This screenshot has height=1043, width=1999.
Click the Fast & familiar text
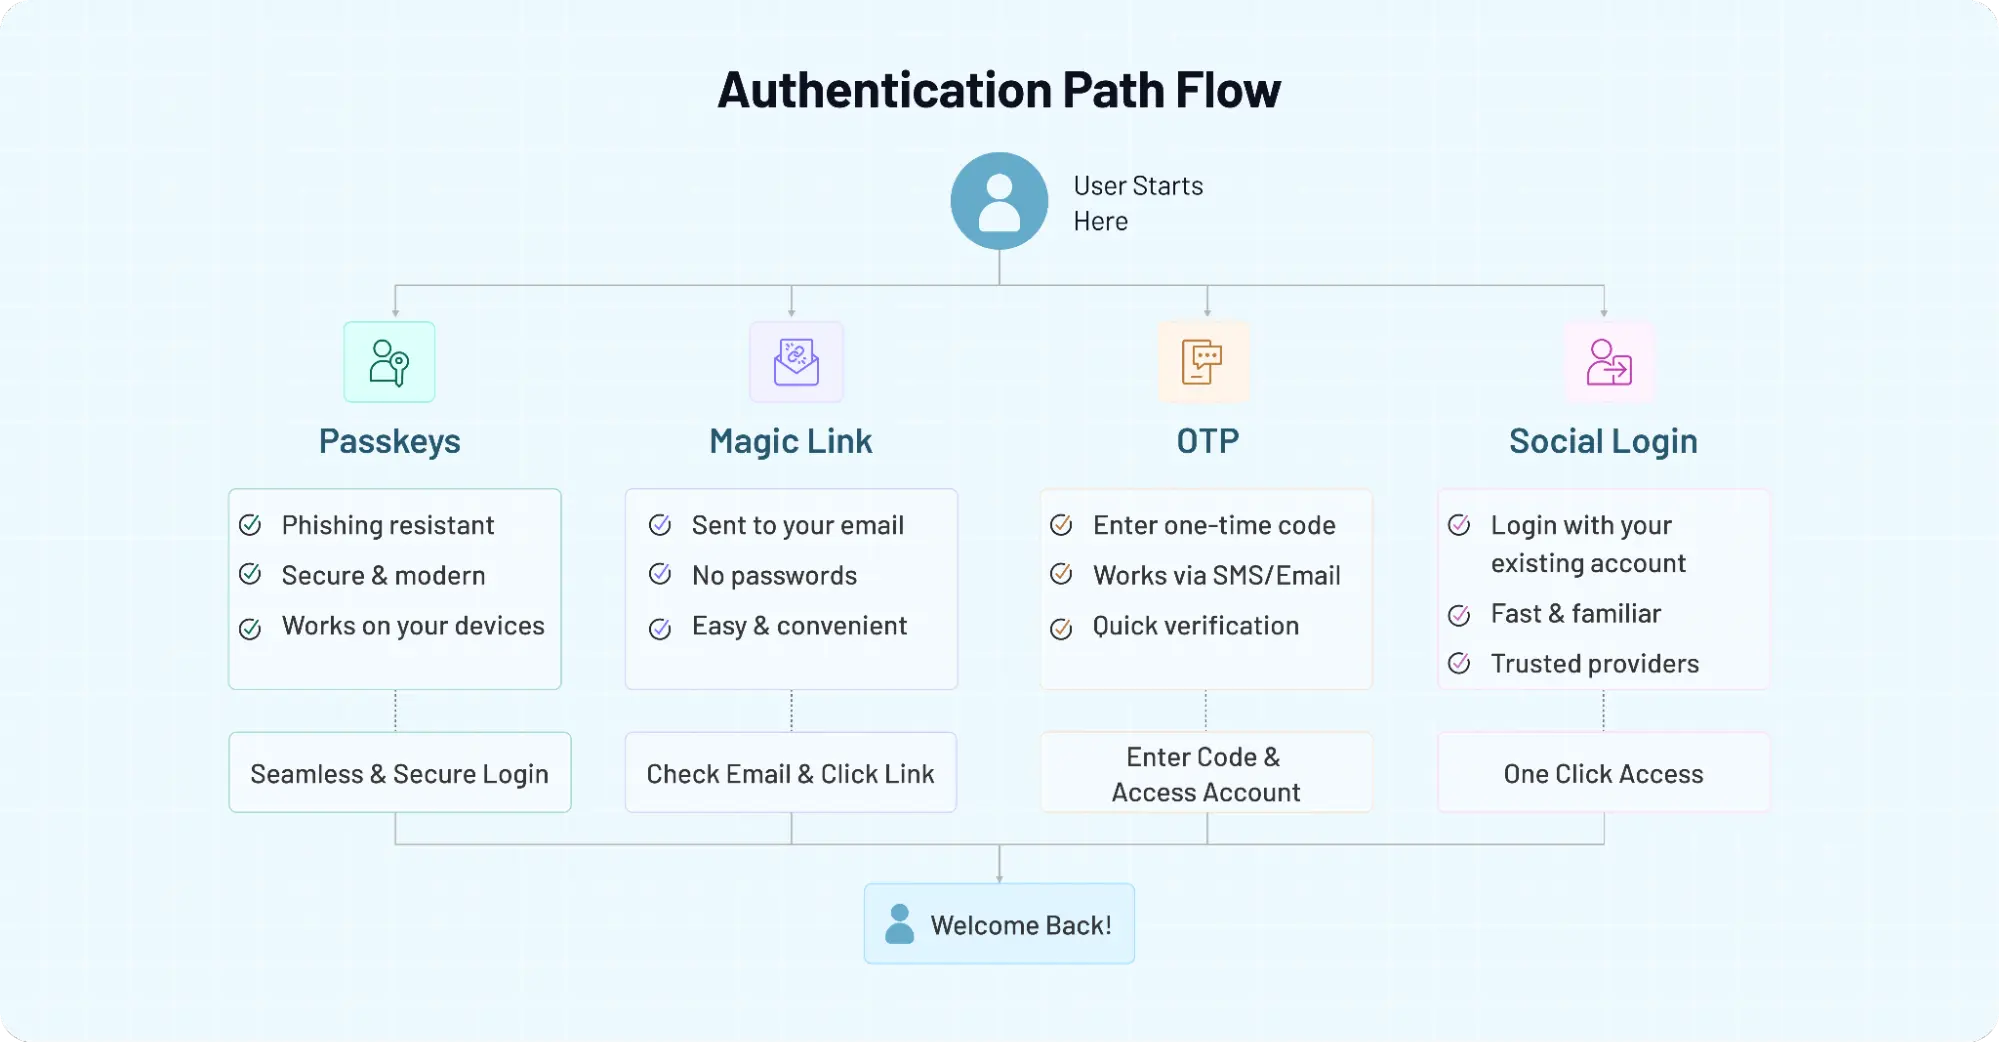1575,613
